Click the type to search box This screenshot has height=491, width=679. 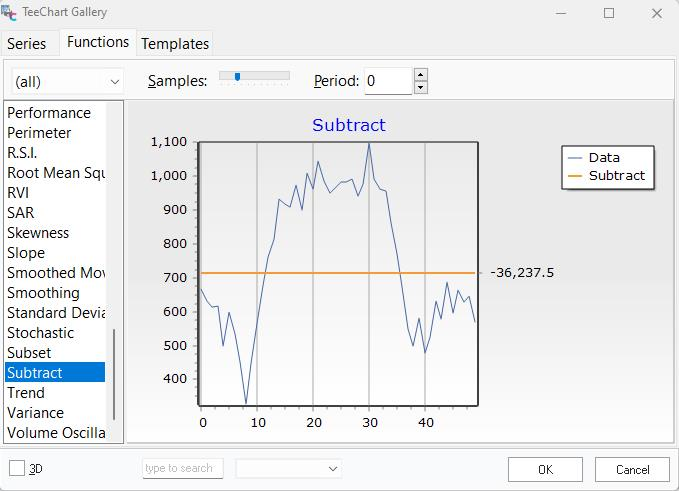[184, 468]
